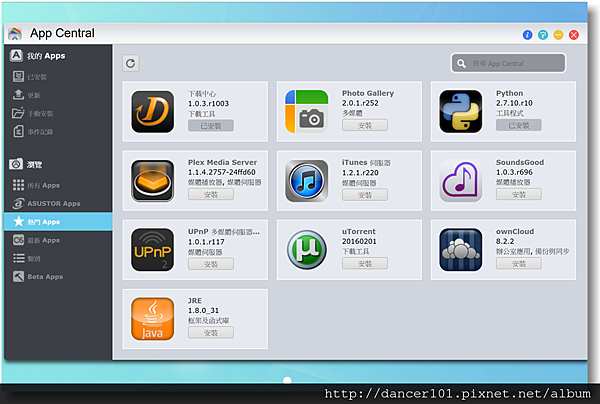Viewport: 600px width, 404px height.
Task: Click version text 2.7.10.r10
Action: pos(514,103)
